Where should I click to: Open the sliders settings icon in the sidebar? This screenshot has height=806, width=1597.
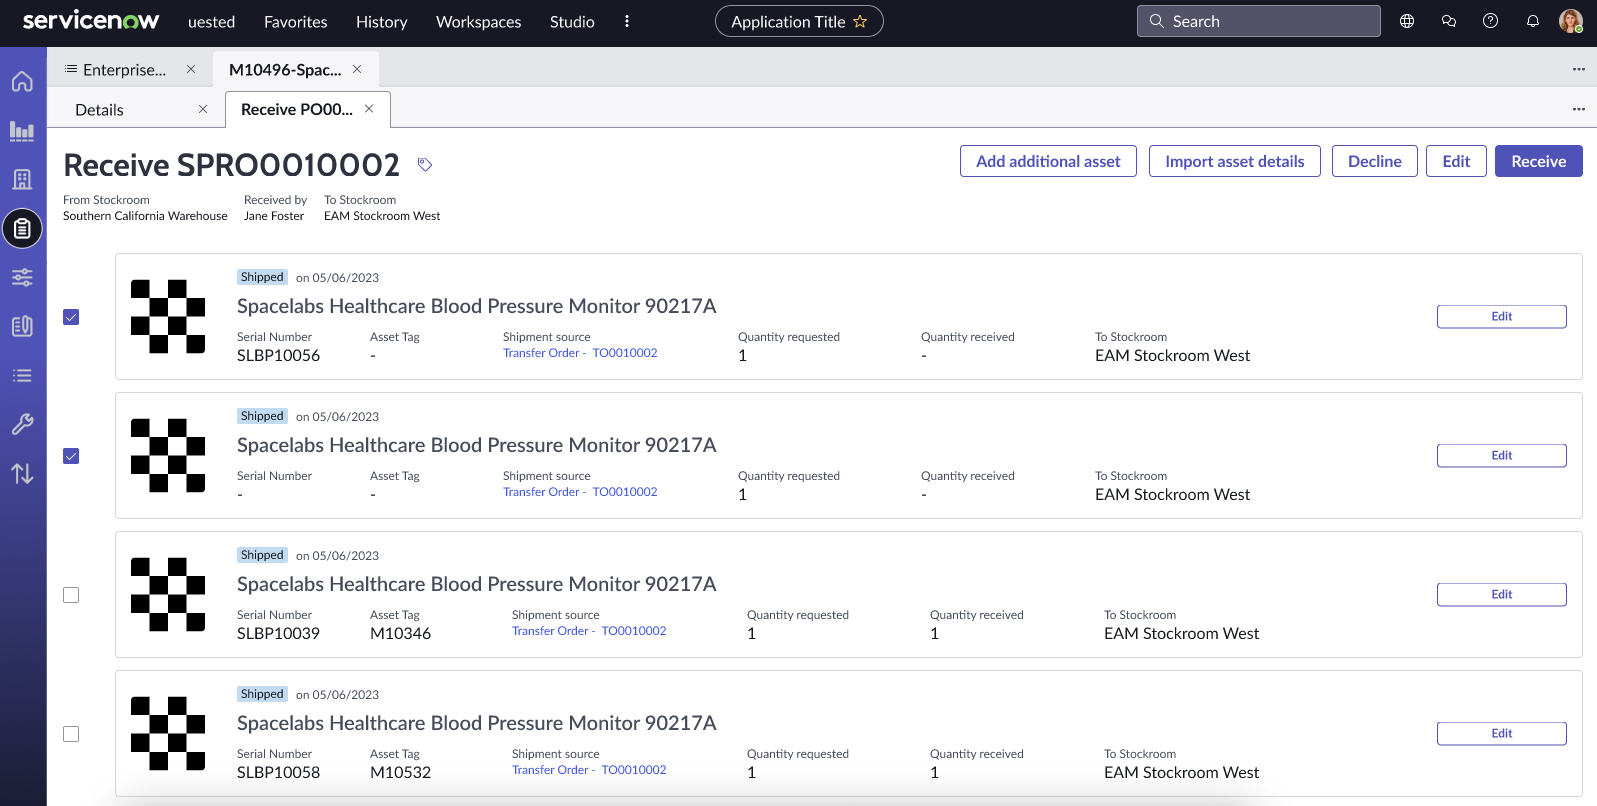pyautogui.click(x=22, y=277)
